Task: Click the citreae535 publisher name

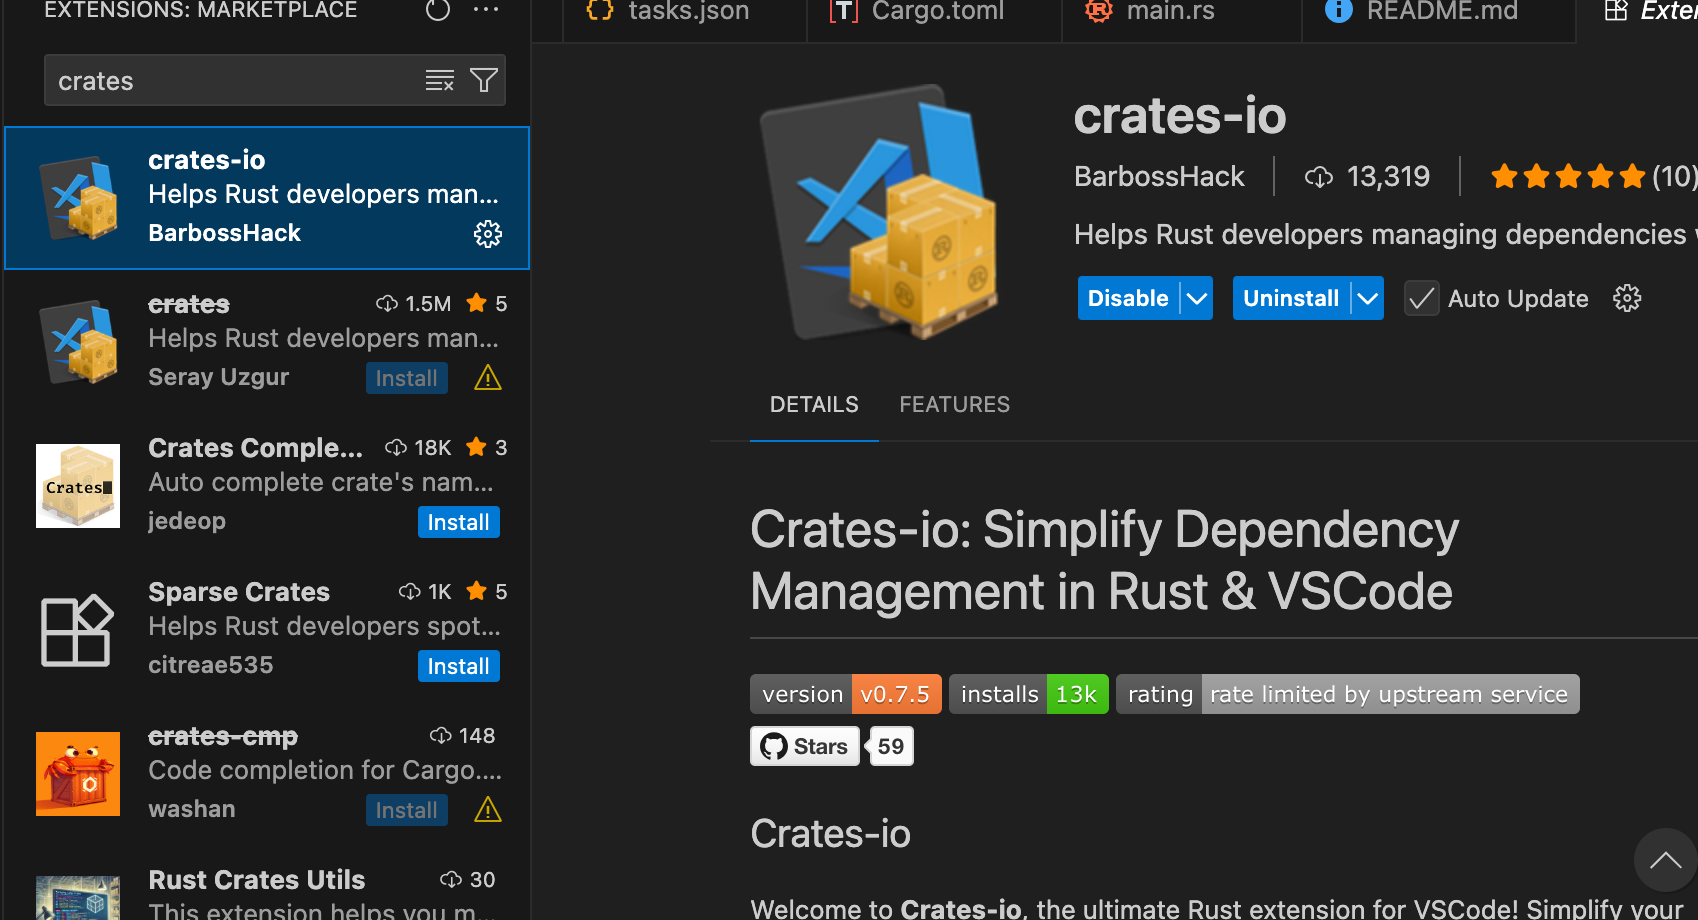Action: [211, 665]
